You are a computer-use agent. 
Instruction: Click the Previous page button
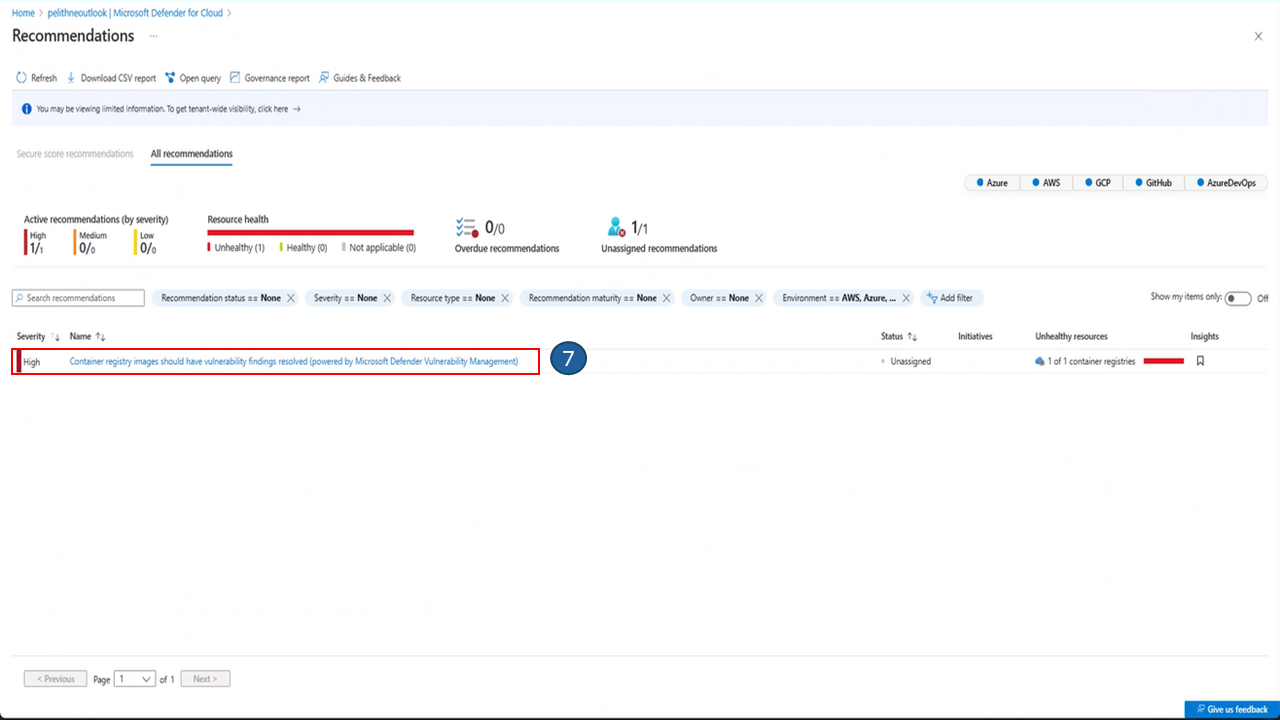56,679
